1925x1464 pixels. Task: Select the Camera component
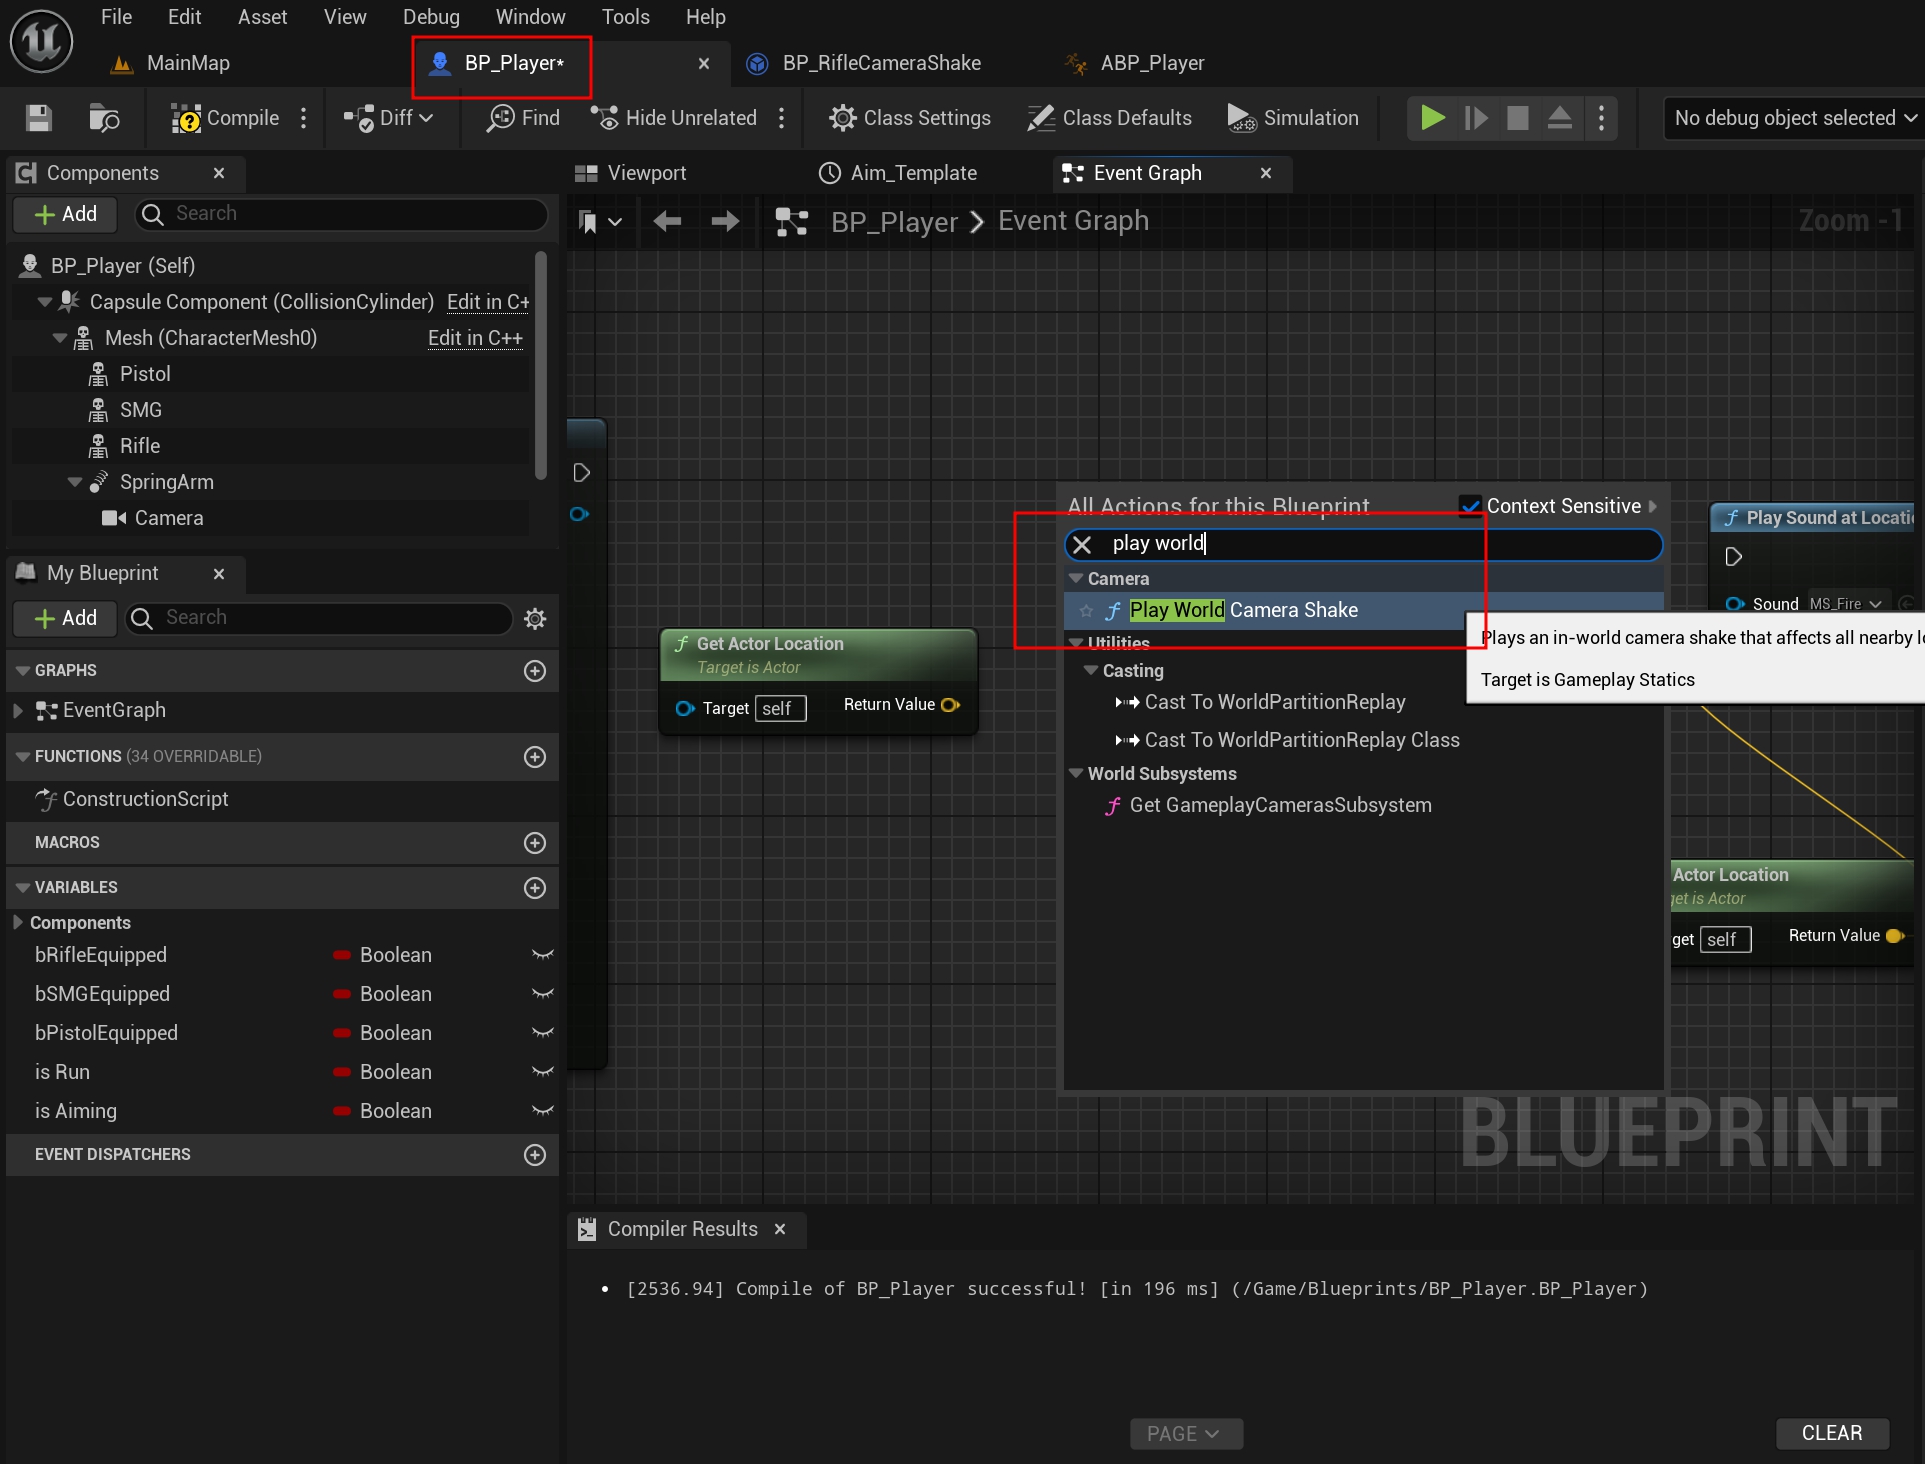[168, 518]
